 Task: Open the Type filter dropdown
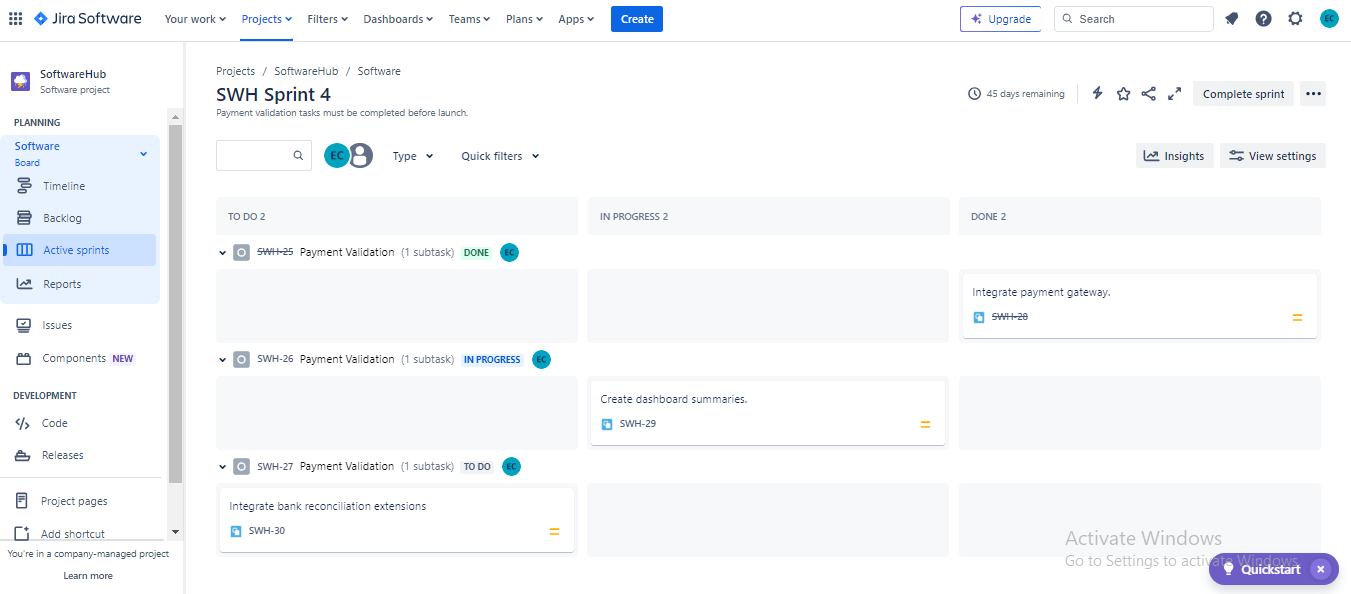[x=413, y=156]
